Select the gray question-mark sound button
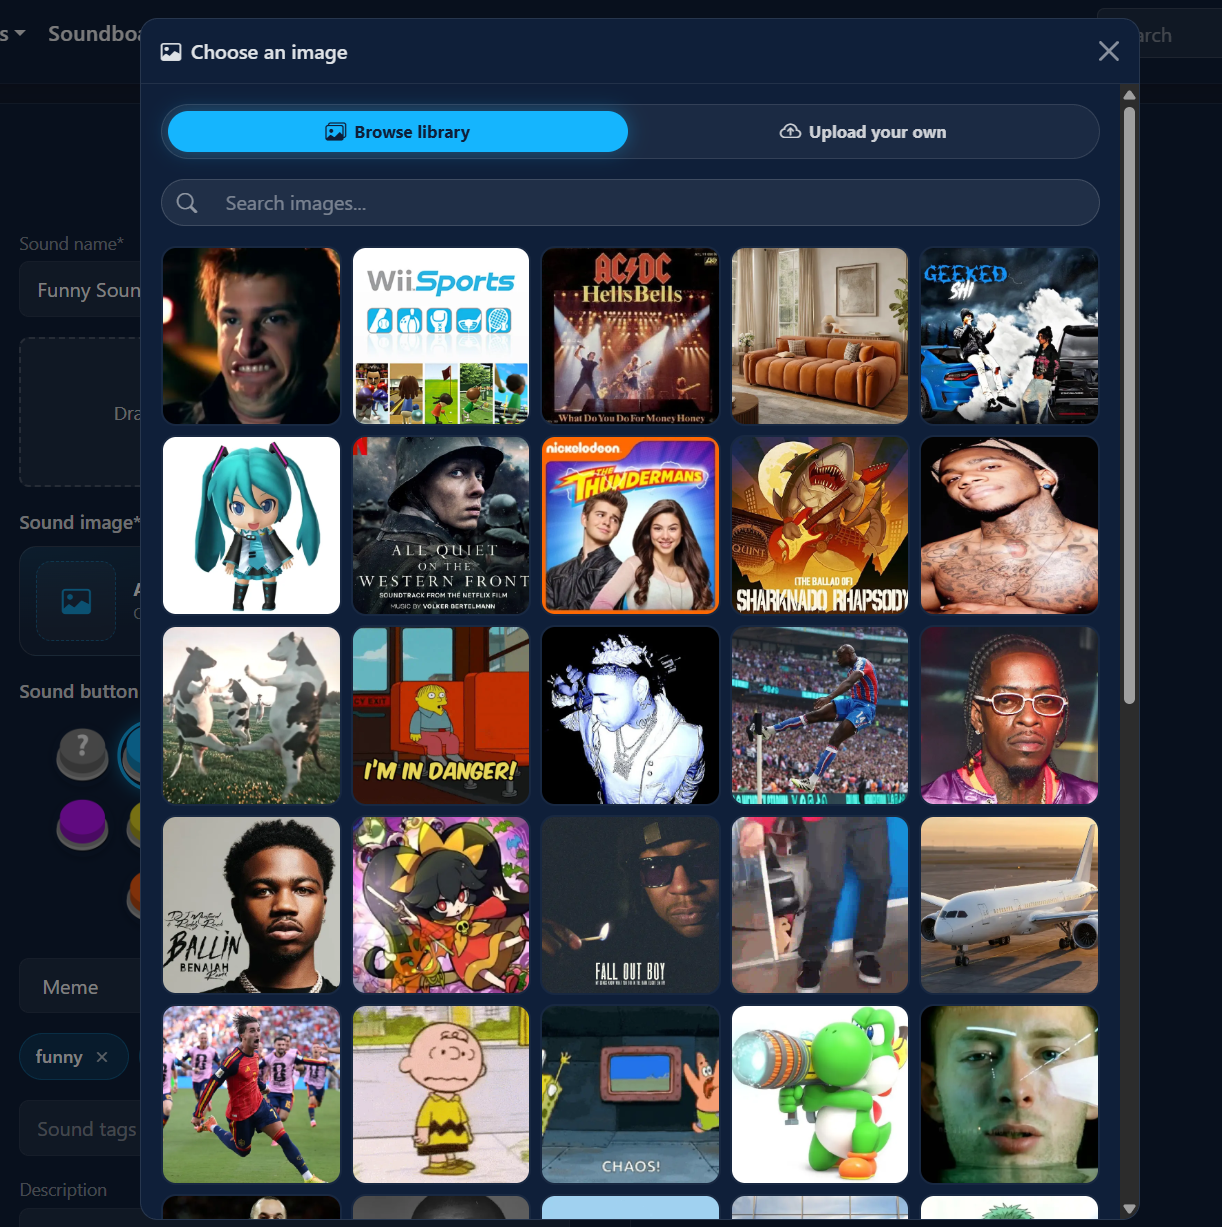The height and width of the screenshot is (1227, 1222). 82,753
